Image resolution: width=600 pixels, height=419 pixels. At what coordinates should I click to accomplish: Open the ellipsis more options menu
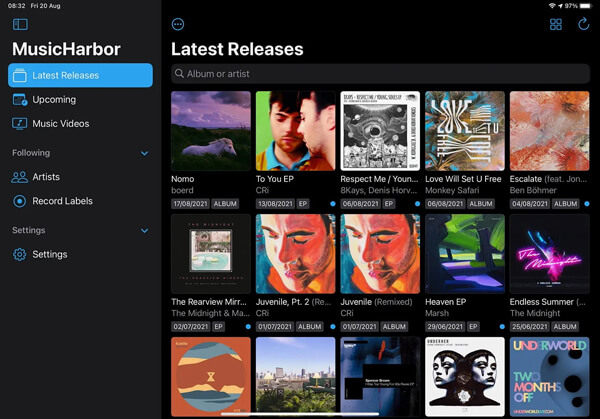[x=178, y=24]
